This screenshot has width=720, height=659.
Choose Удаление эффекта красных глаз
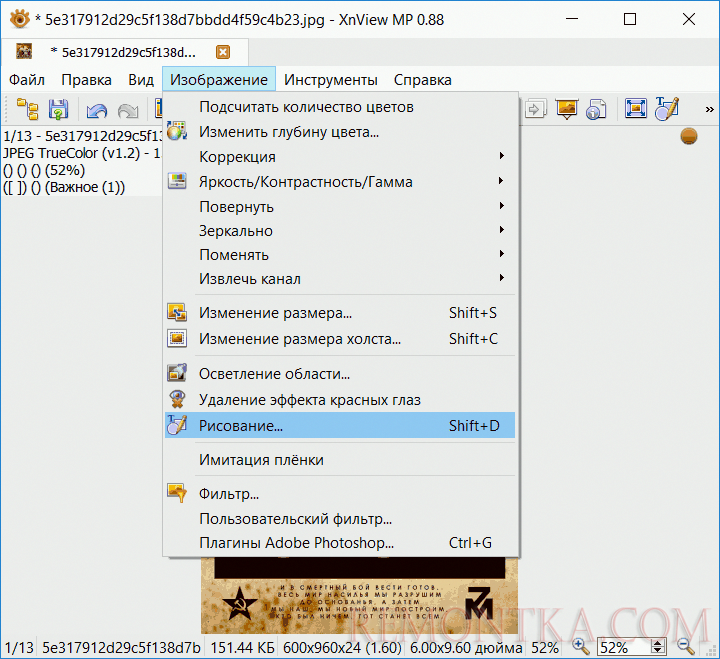340,400
